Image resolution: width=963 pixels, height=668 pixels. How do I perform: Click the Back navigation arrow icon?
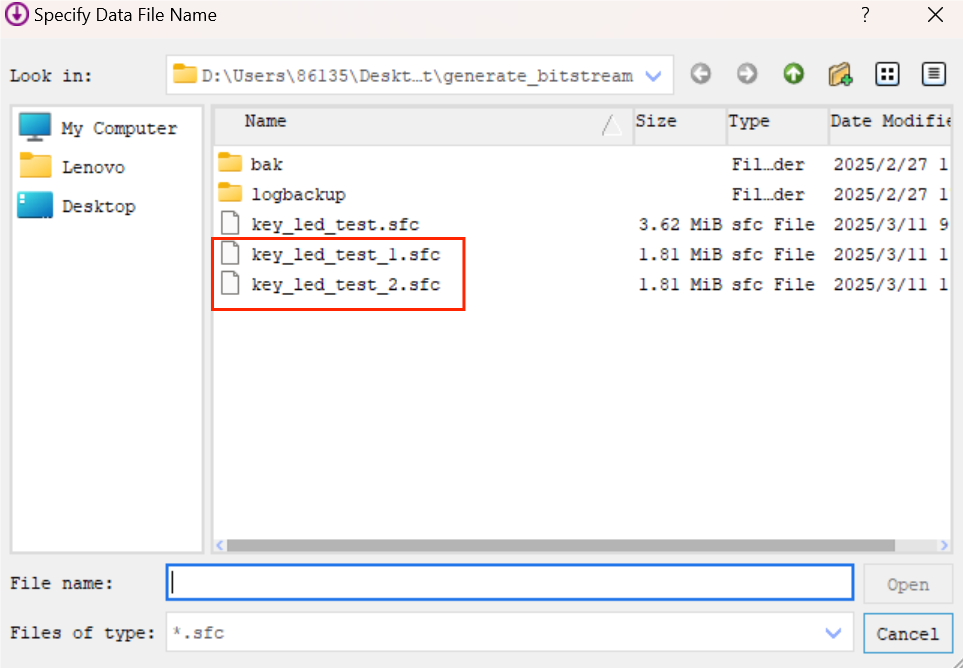(701, 74)
